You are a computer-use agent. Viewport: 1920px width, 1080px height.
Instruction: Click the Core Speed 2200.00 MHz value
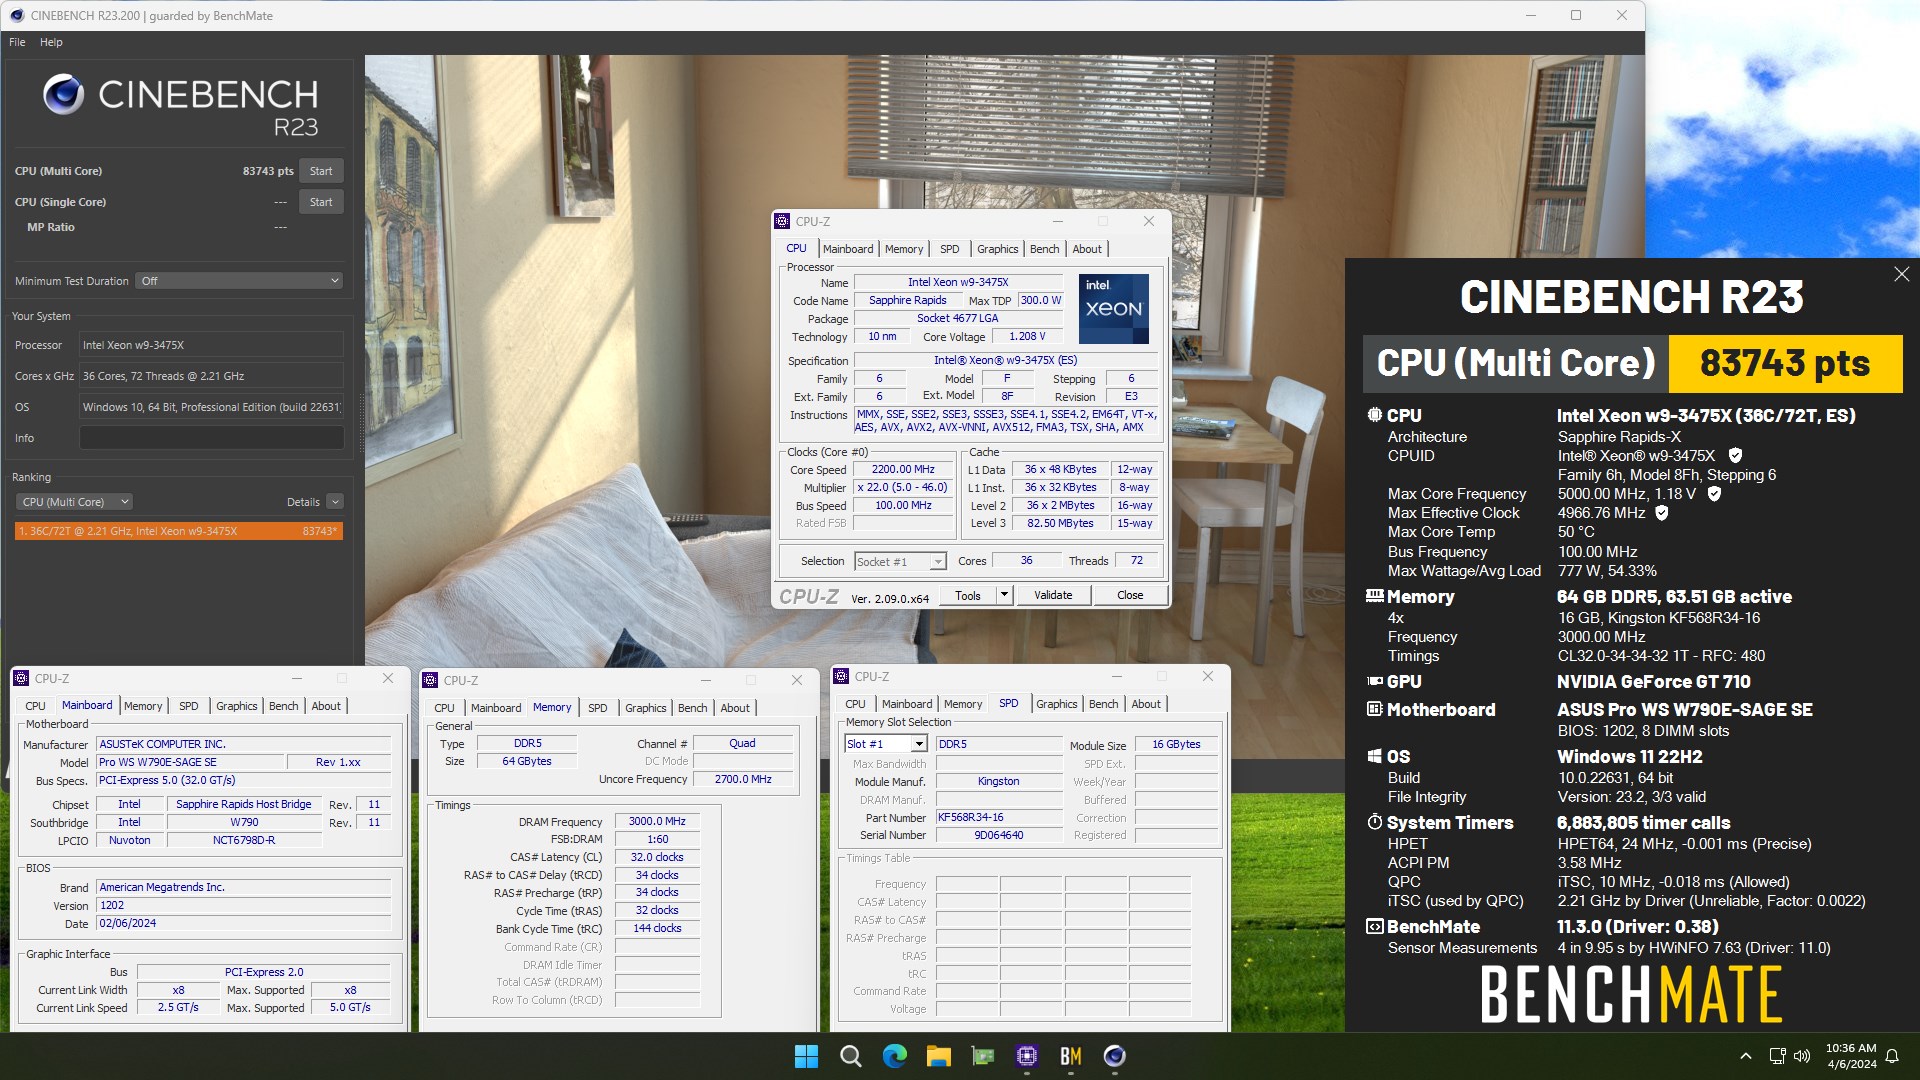903,470
